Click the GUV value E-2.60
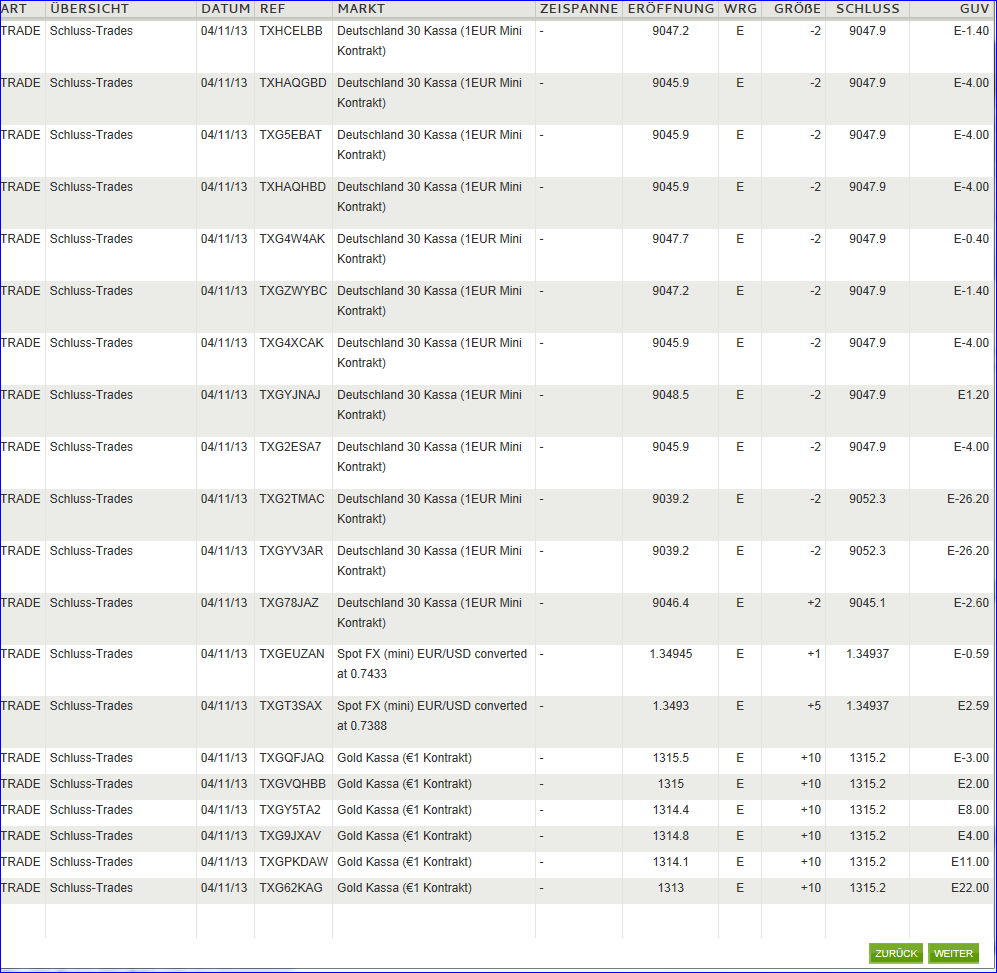 [x=971, y=603]
